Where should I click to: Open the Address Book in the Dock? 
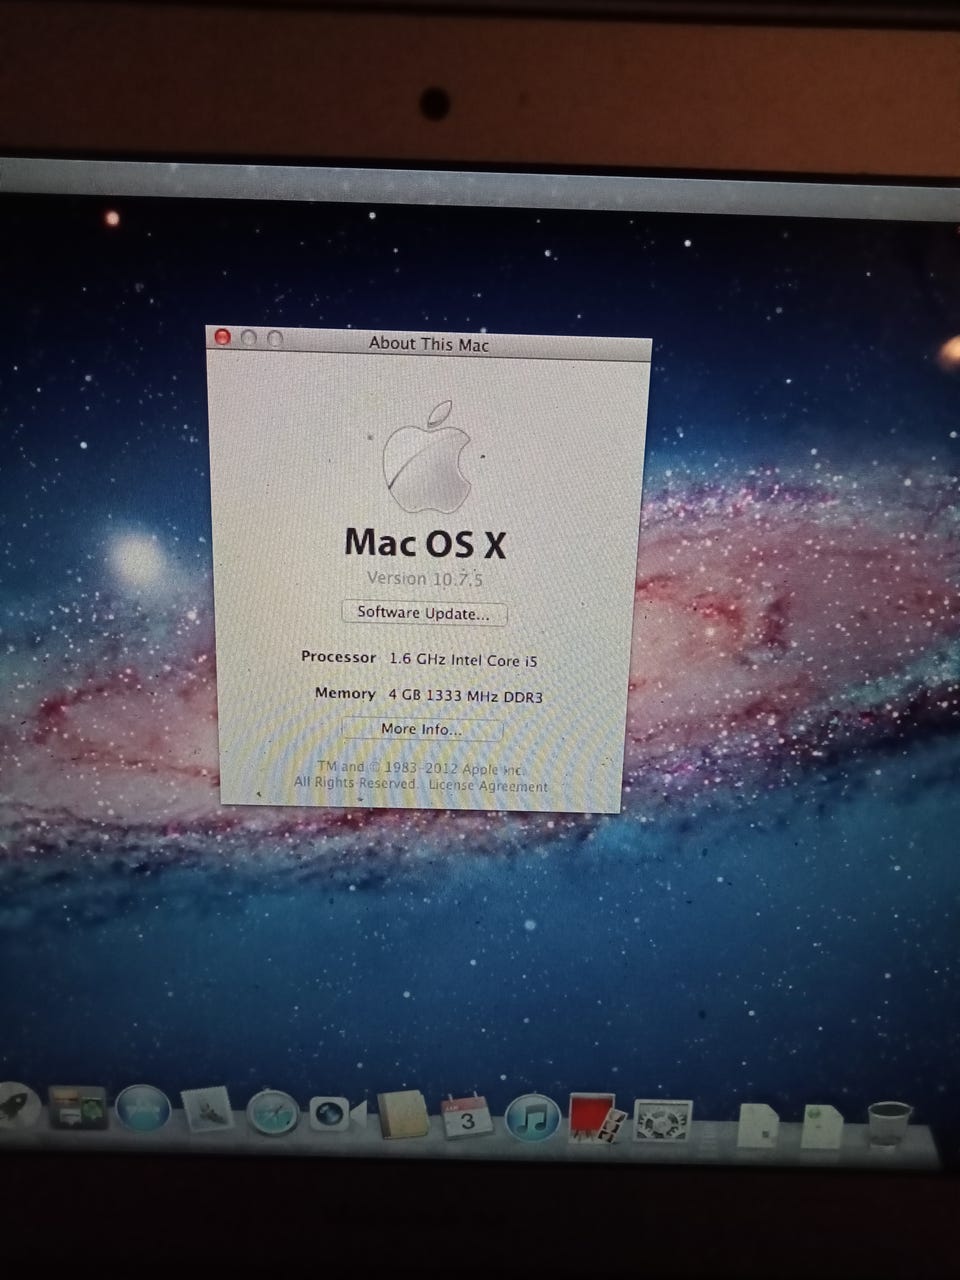click(x=403, y=1115)
